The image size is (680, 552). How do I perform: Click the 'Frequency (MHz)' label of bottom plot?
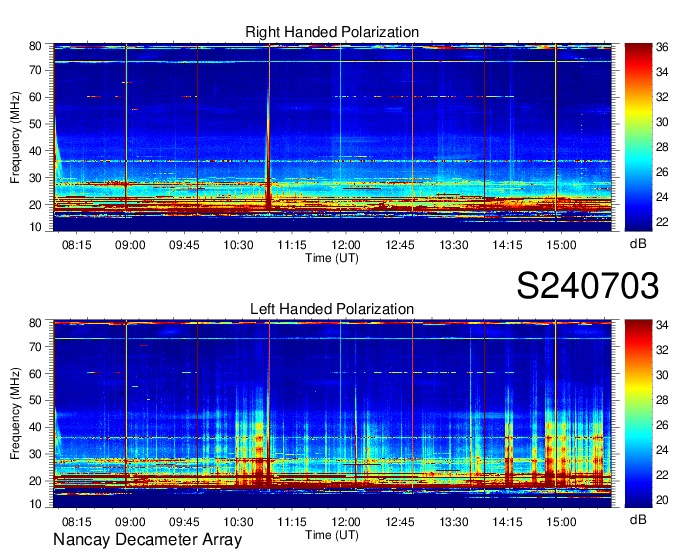(16, 414)
